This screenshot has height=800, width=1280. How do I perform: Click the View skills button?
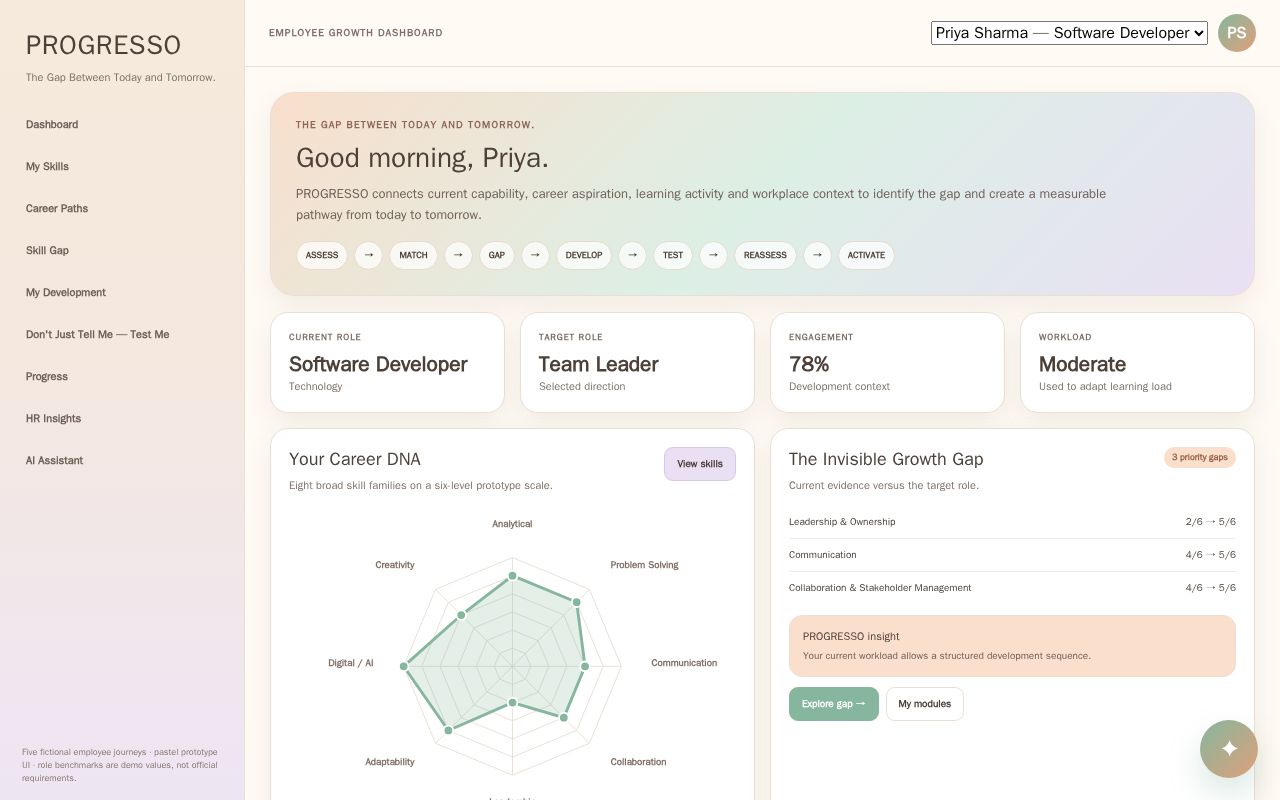pyautogui.click(x=700, y=464)
